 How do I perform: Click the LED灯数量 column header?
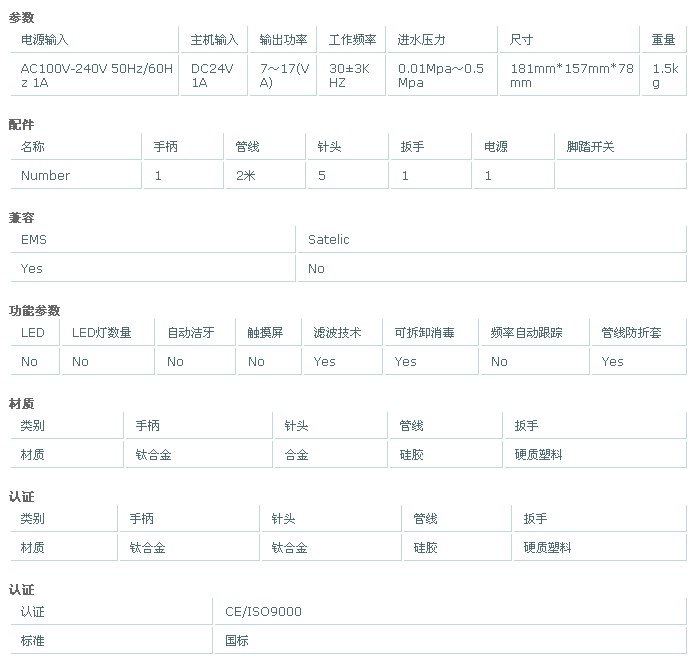pyautogui.click(x=102, y=332)
